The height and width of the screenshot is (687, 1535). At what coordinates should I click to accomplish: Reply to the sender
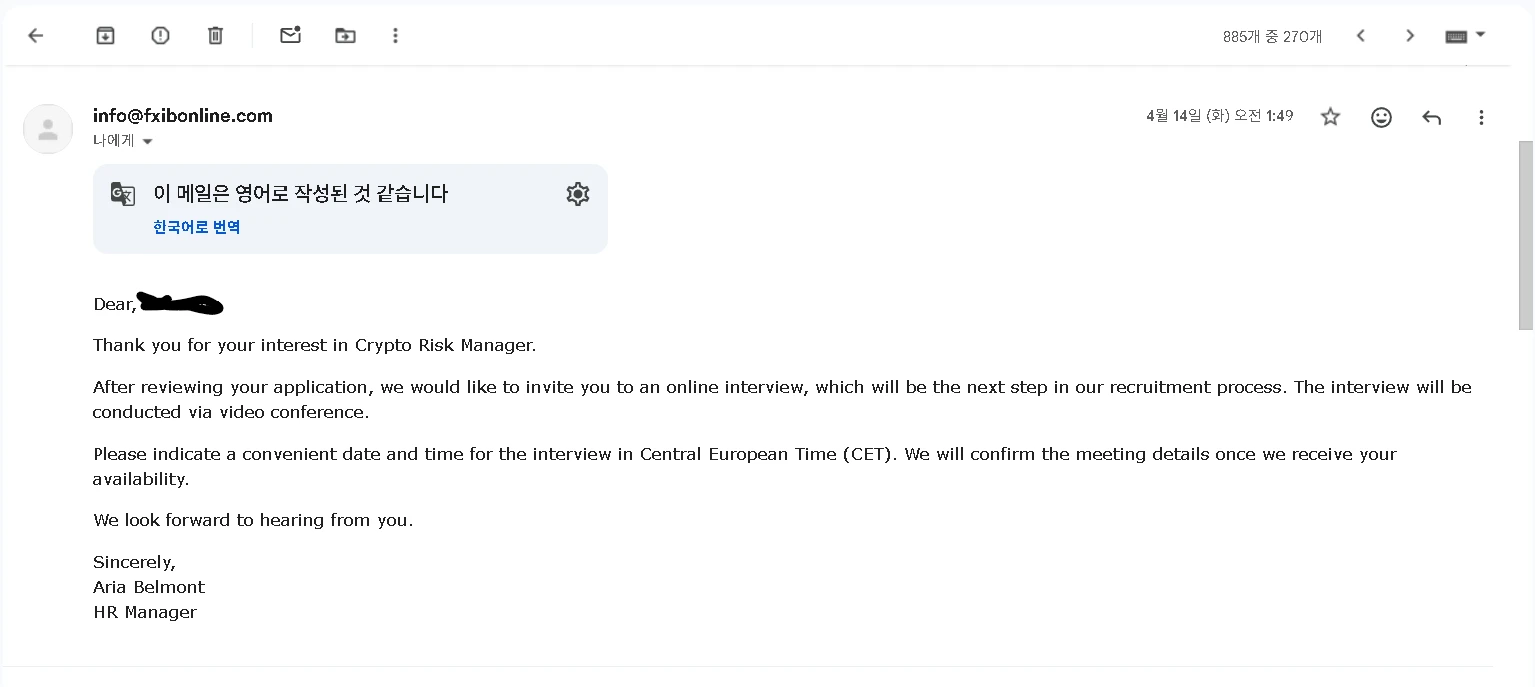pyautogui.click(x=1432, y=117)
